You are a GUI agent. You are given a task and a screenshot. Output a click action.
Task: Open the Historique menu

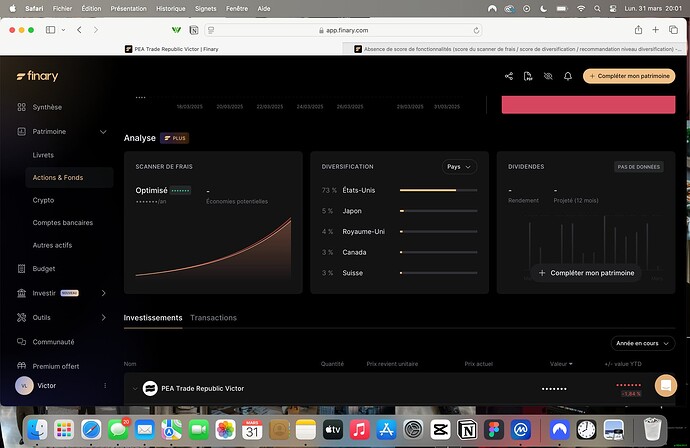click(x=171, y=8)
